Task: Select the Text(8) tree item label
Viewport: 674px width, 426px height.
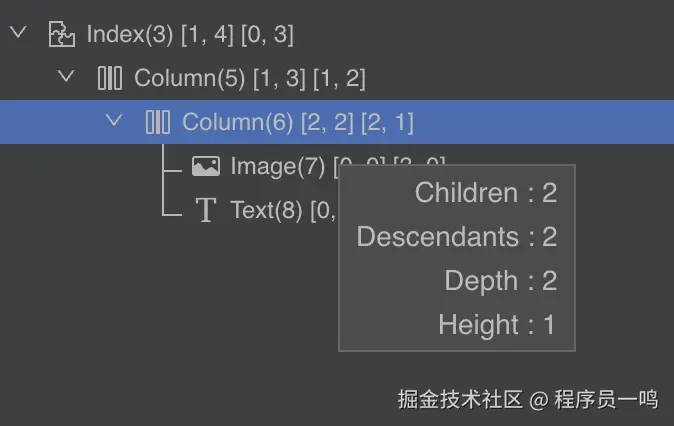Action: (270, 210)
